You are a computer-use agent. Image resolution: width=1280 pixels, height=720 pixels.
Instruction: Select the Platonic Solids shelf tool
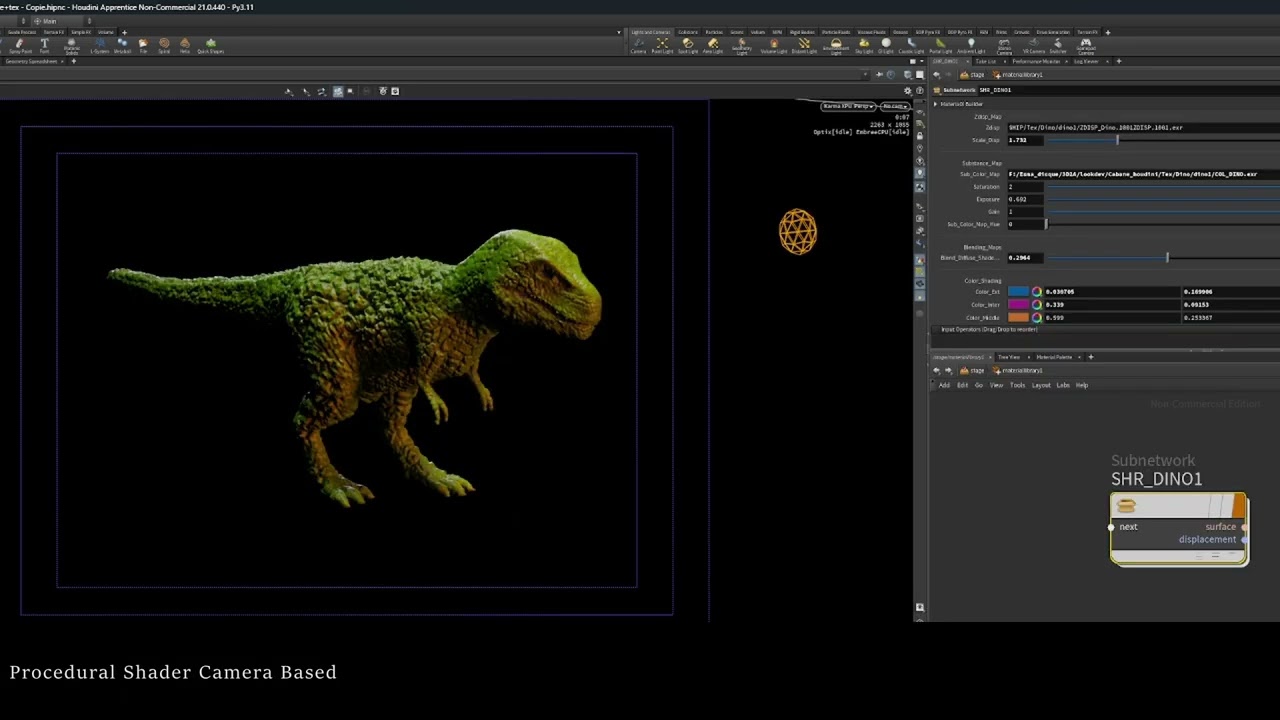point(72,47)
